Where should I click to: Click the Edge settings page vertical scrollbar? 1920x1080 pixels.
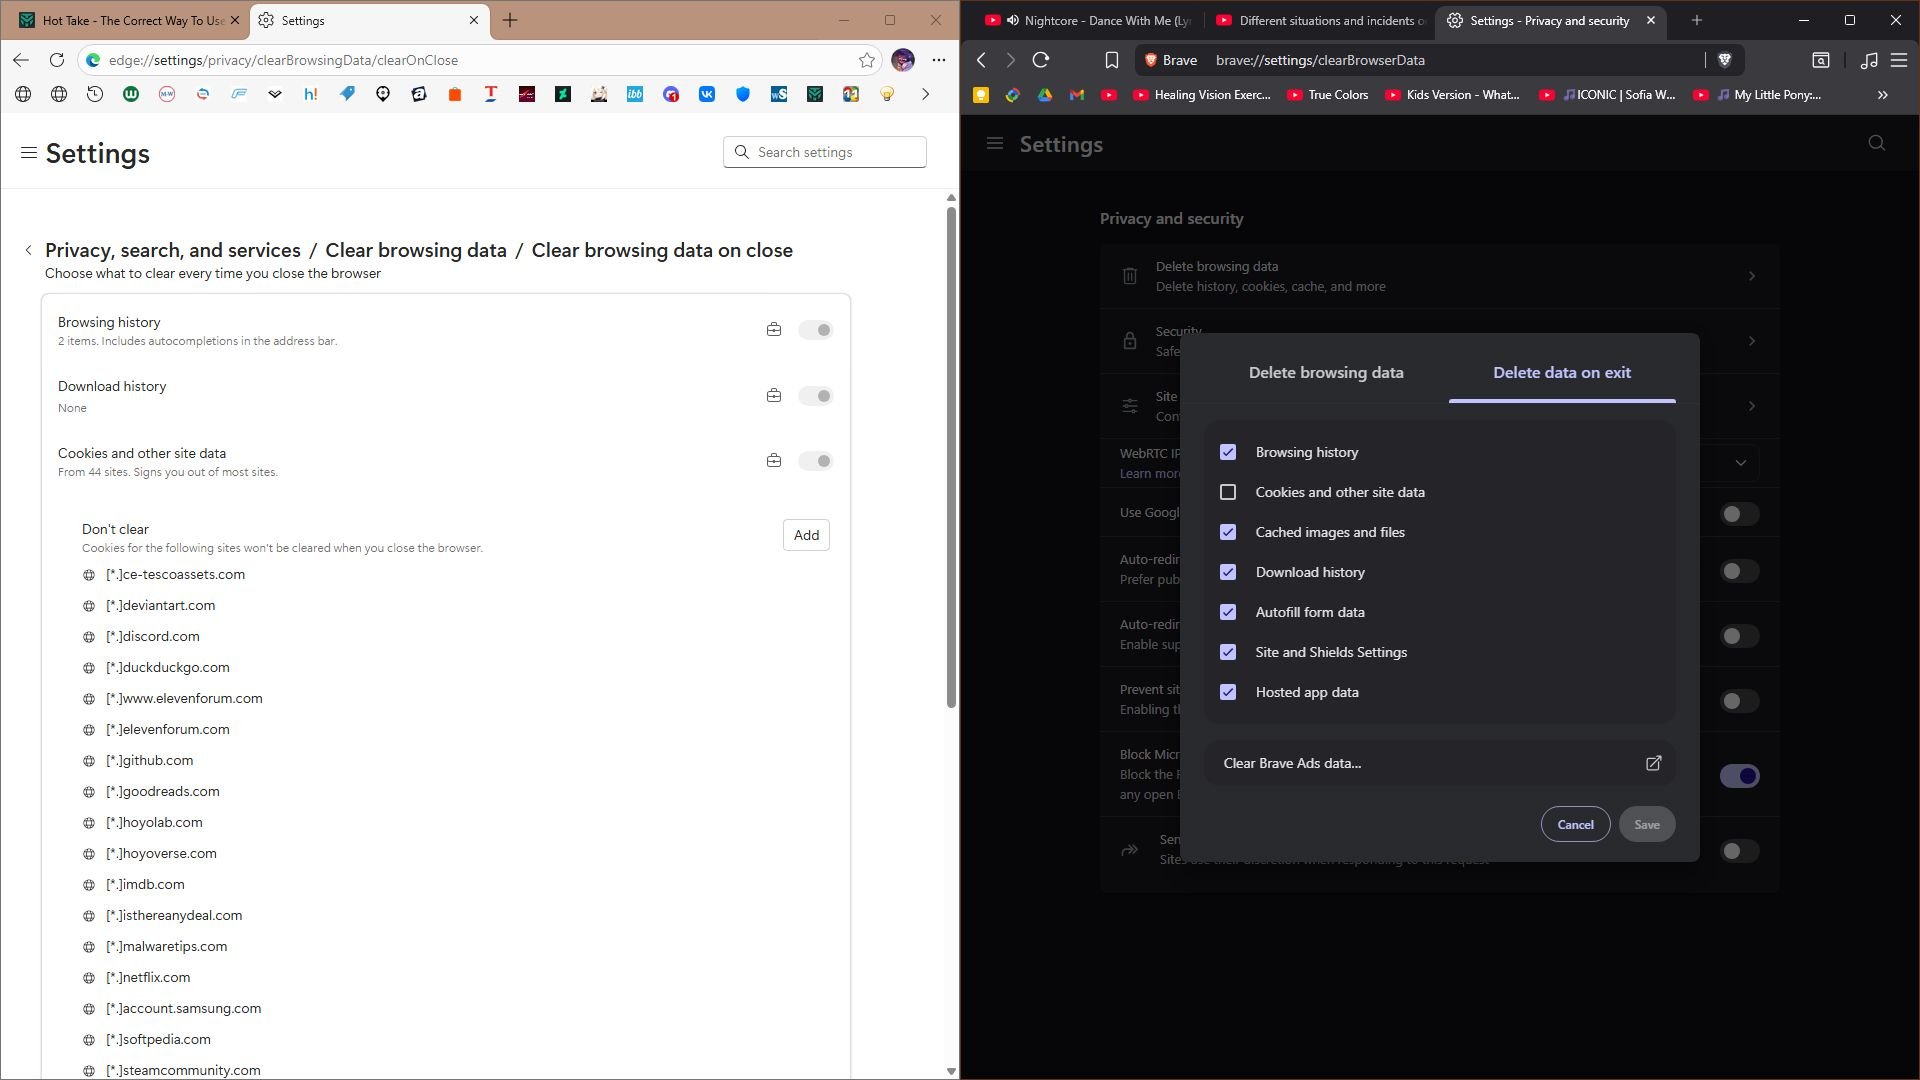coord(951,457)
